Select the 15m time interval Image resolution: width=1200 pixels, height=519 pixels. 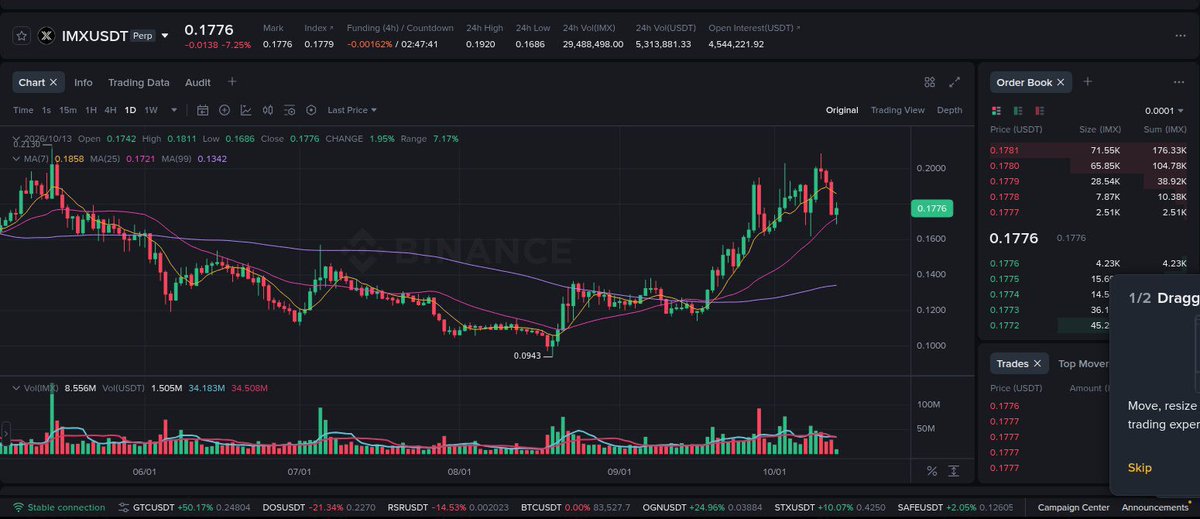pyautogui.click(x=67, y=110)
